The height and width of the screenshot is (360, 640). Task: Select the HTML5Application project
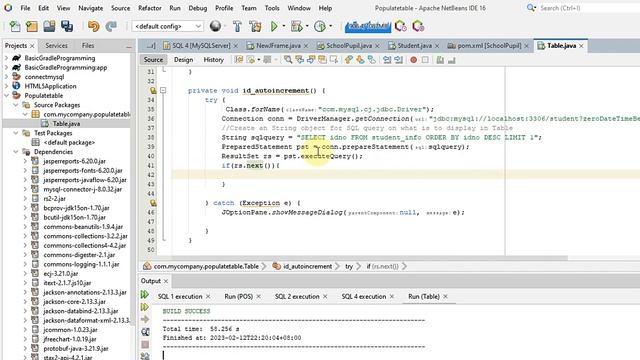[x=50, y=86]
